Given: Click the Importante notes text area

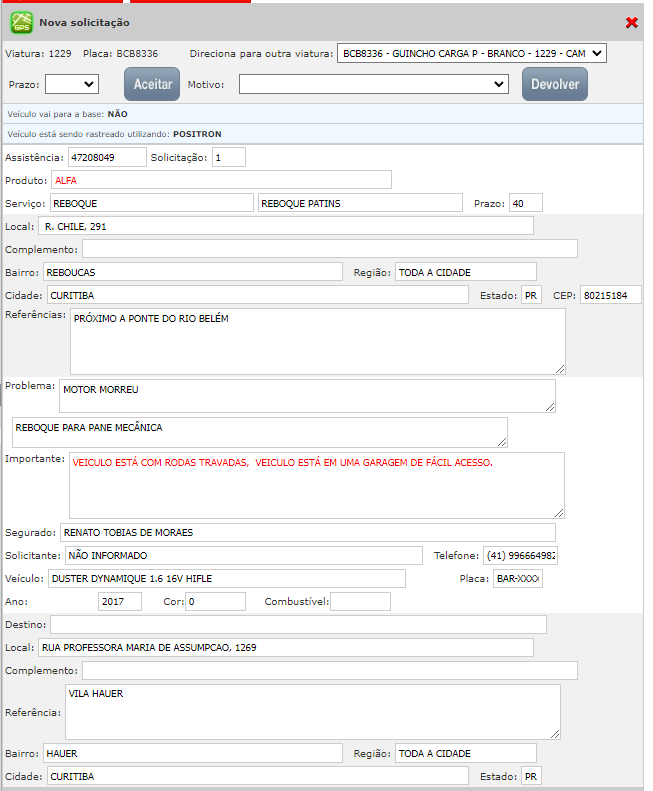Looking at the screenshot, I should click(317, 485).
